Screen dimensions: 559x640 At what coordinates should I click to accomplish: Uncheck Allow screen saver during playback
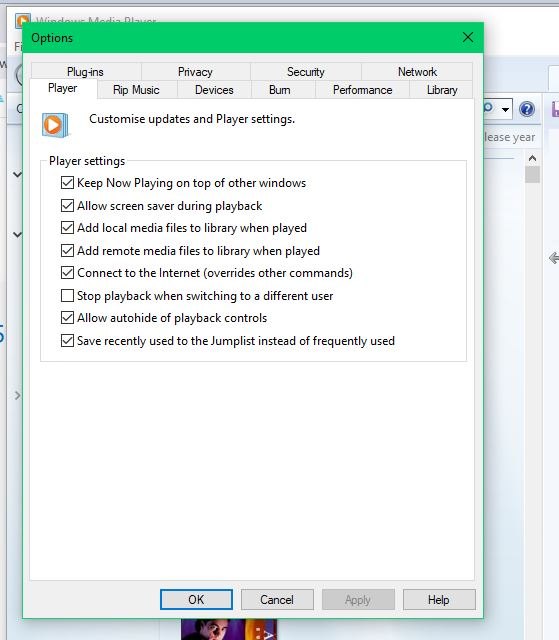pyautogui.click(x=67, y=205)
